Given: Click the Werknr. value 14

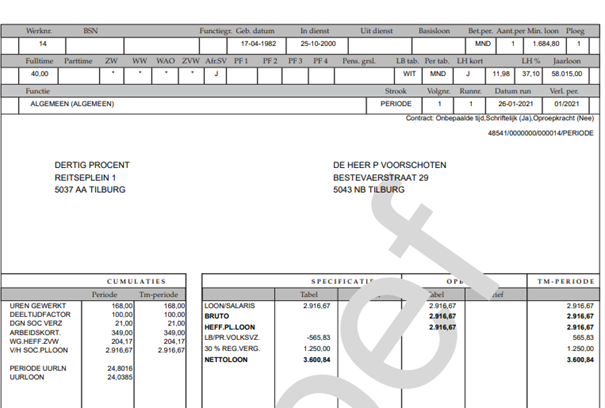Looking at the screenshot, I should point(42,45).
